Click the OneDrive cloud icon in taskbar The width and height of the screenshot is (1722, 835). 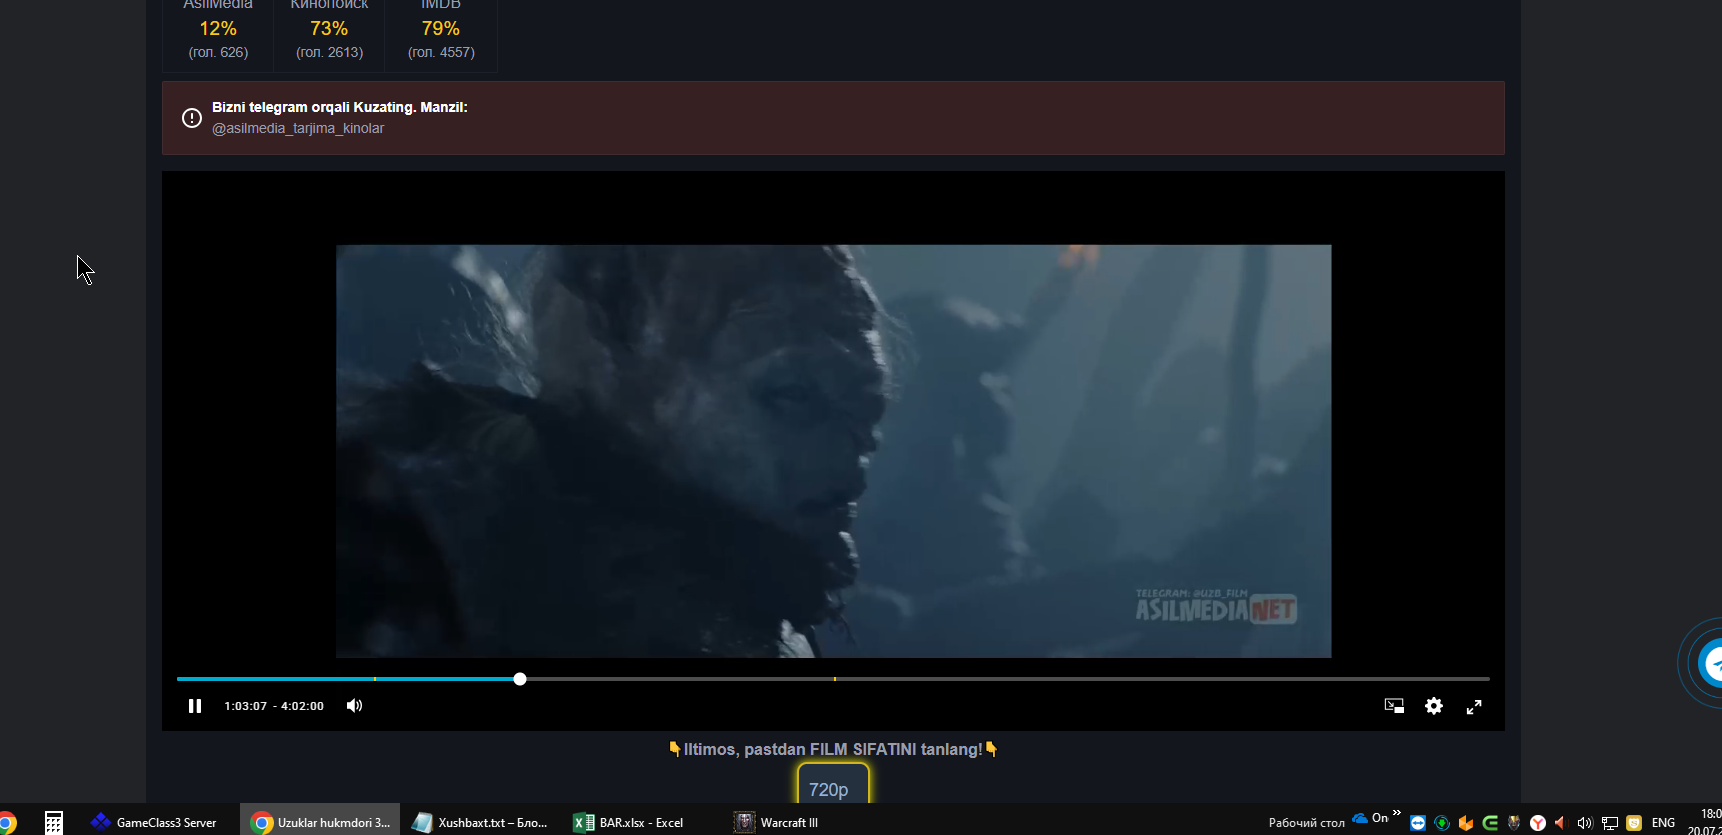(1360, 818)
